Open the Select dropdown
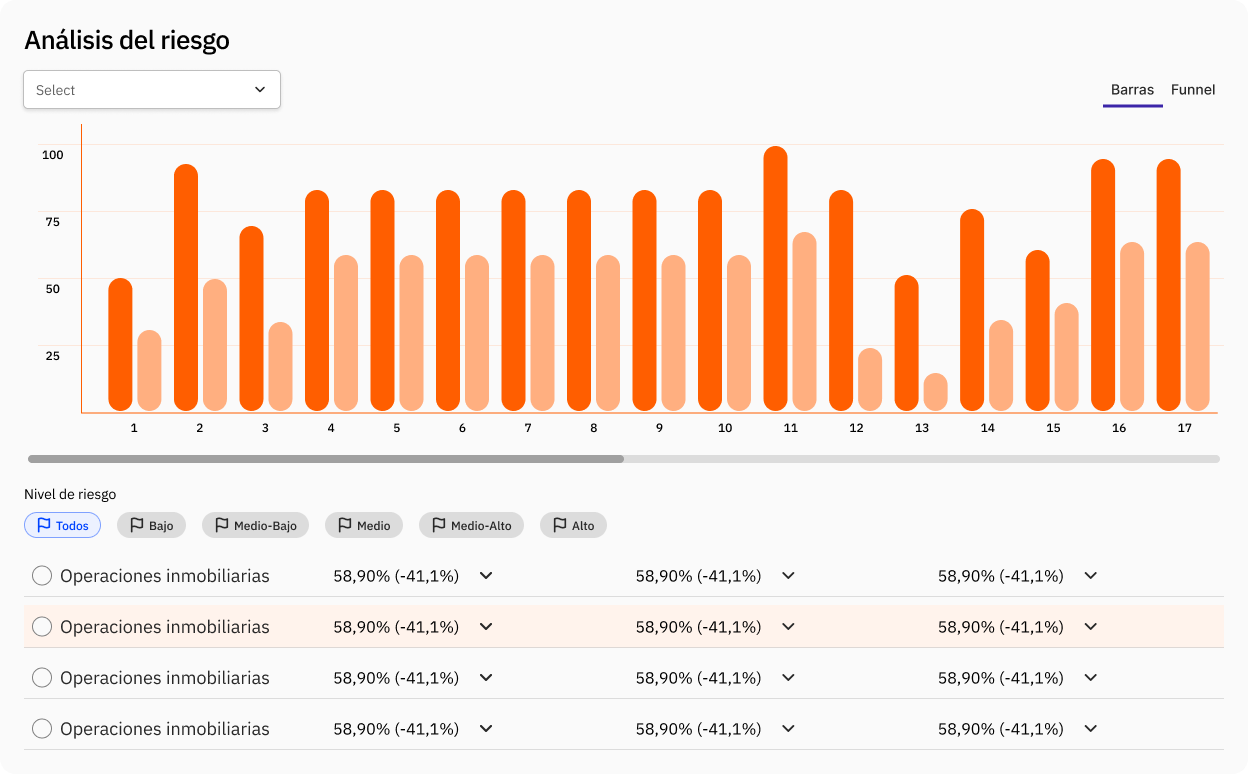Viewport: 1249px width, 774px height. point(152,90)
